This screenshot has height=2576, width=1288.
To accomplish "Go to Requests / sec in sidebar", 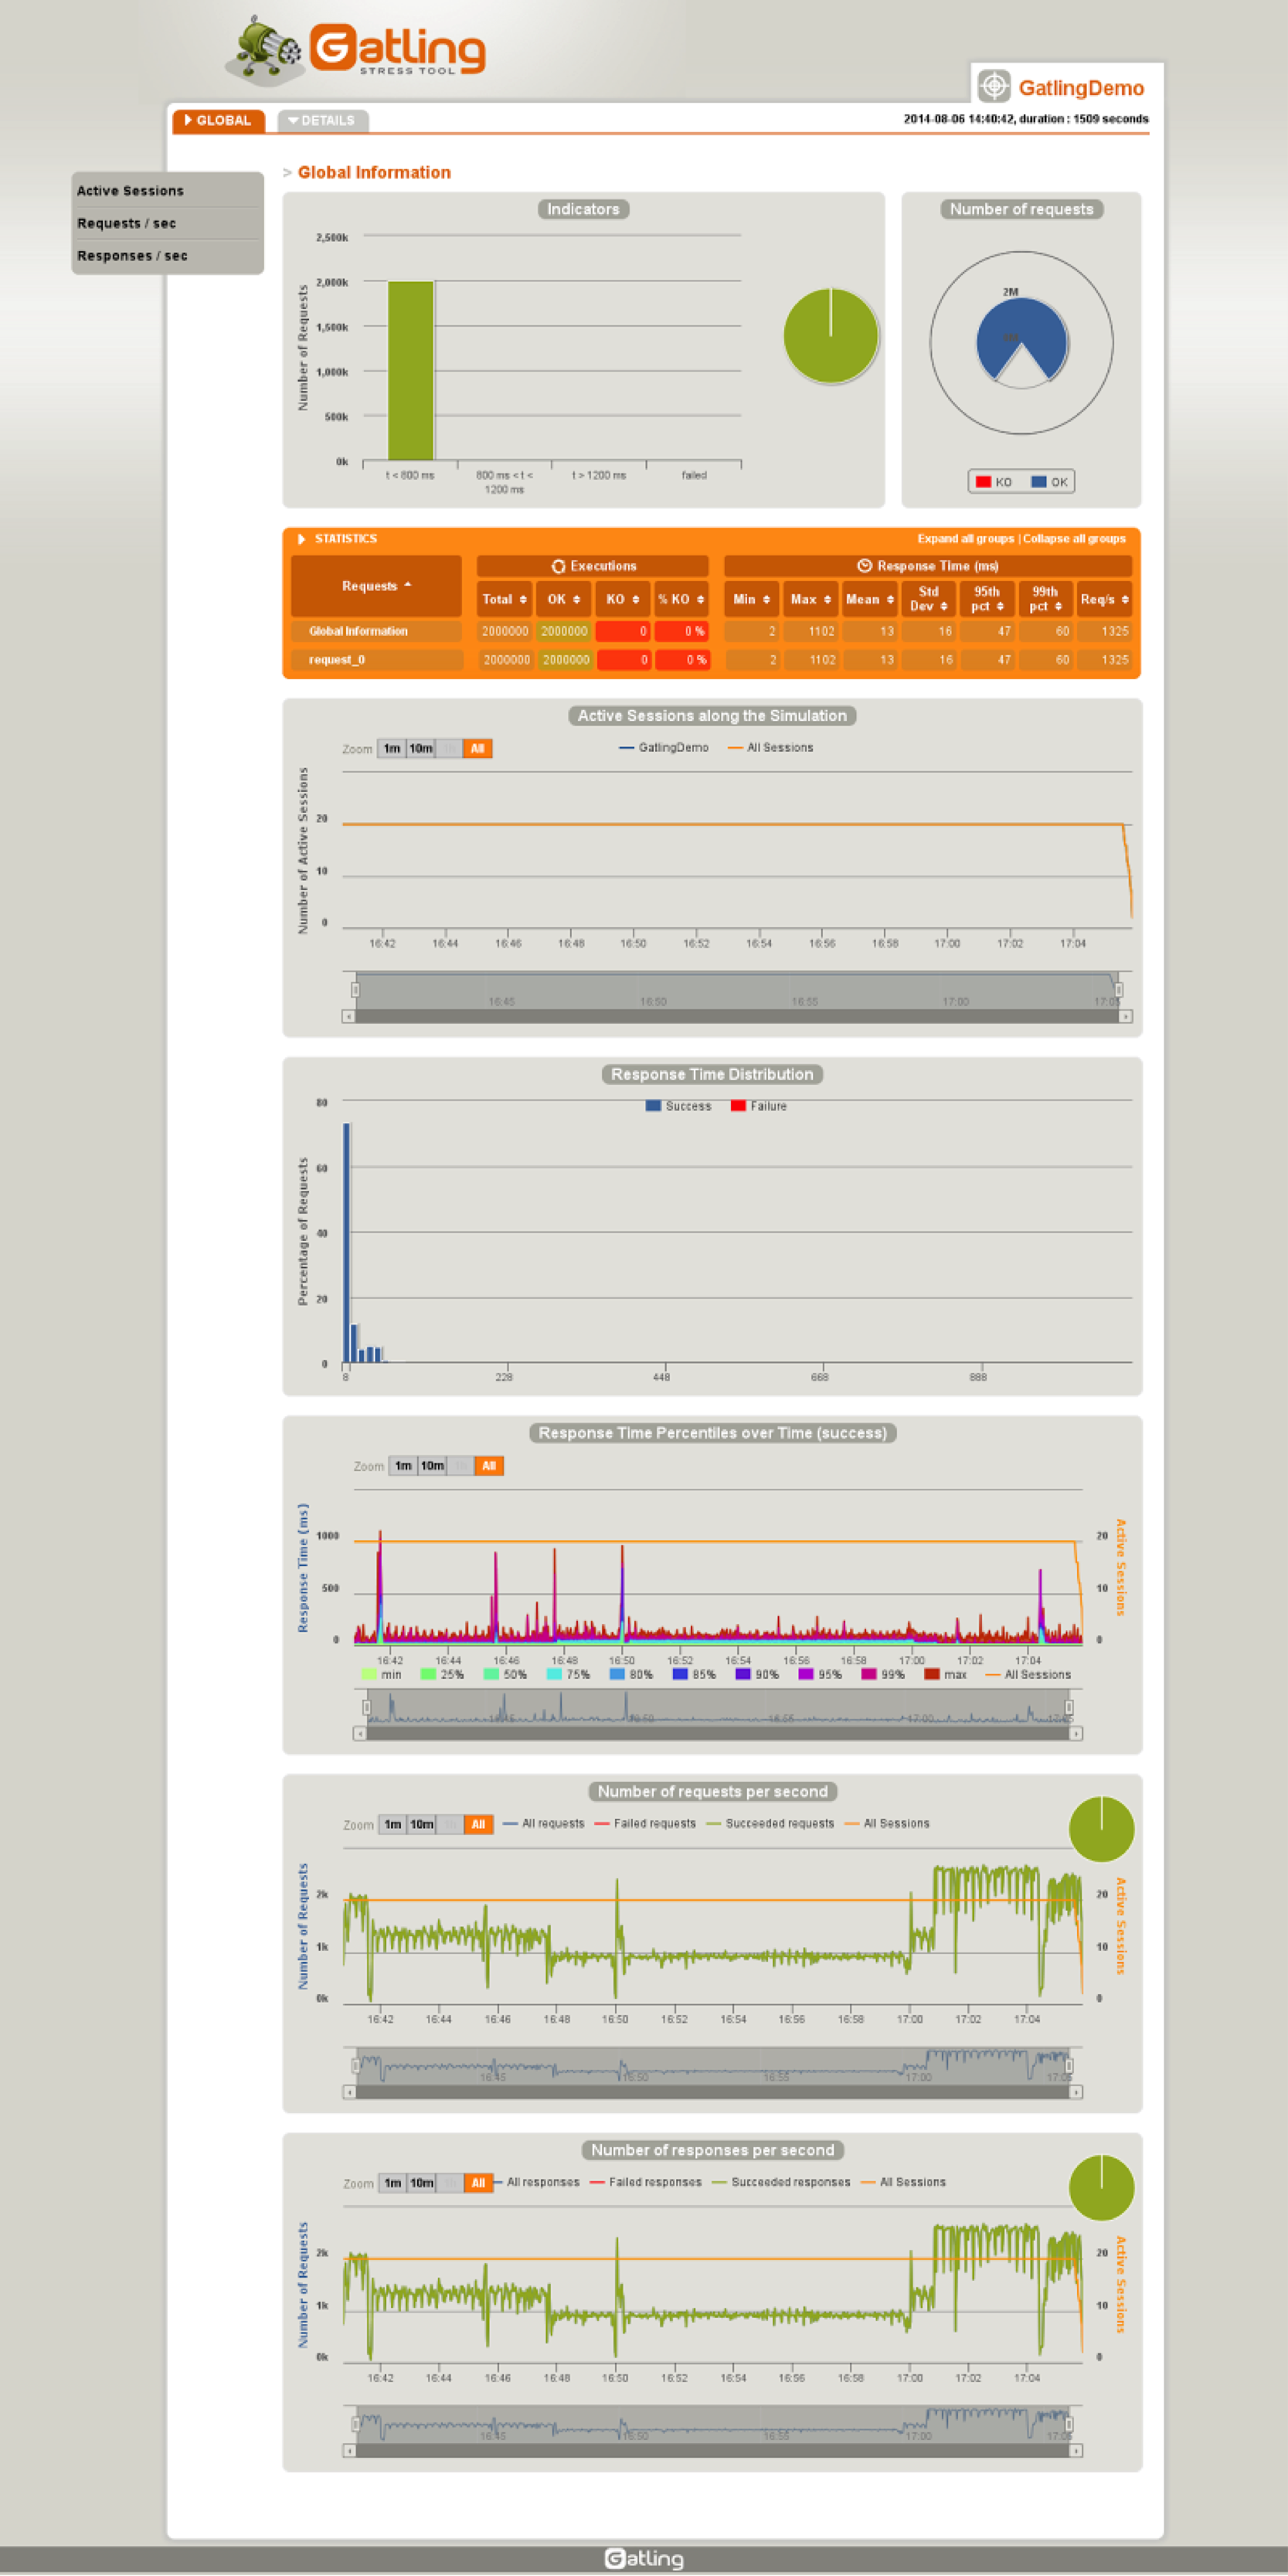I will point(126,223).
